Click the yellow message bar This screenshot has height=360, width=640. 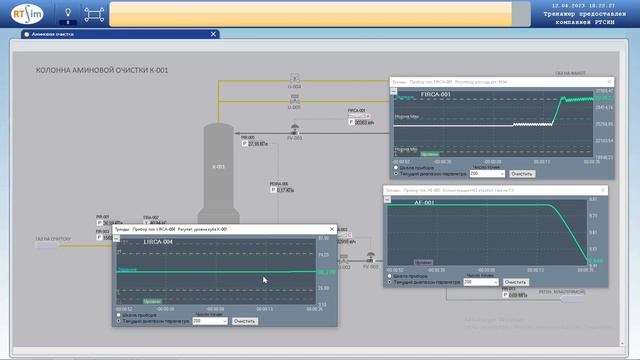(311, 14)
